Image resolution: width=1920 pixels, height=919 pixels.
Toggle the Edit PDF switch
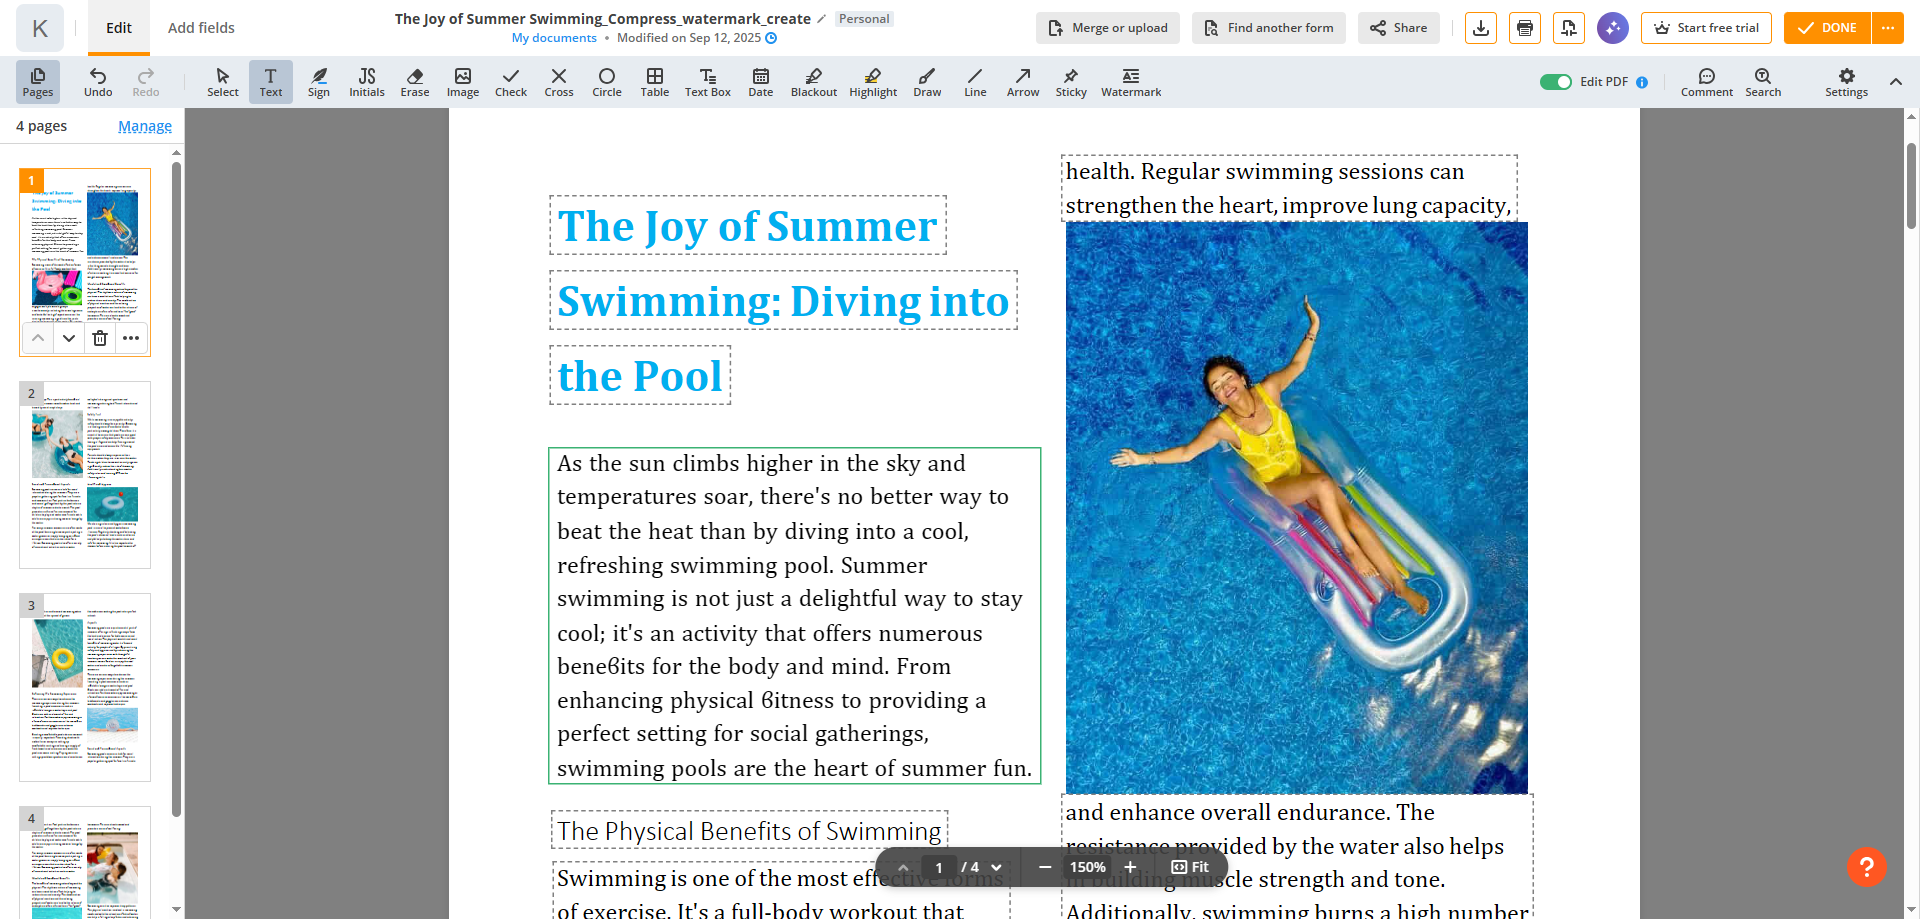click(1555, 82)
